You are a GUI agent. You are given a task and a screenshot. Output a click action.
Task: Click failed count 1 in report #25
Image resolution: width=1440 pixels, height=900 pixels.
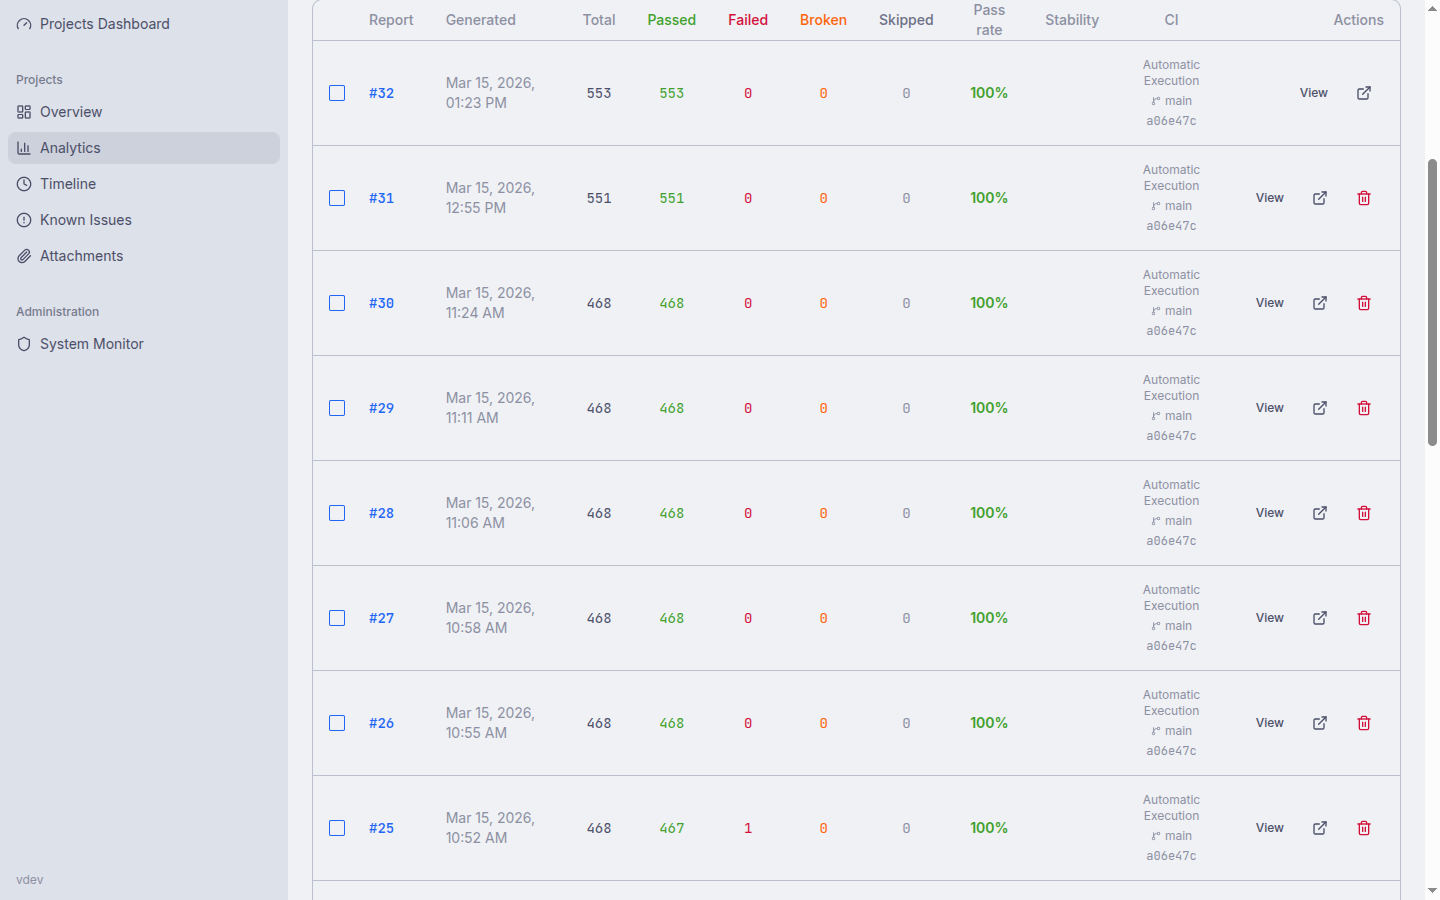[748, 828]
